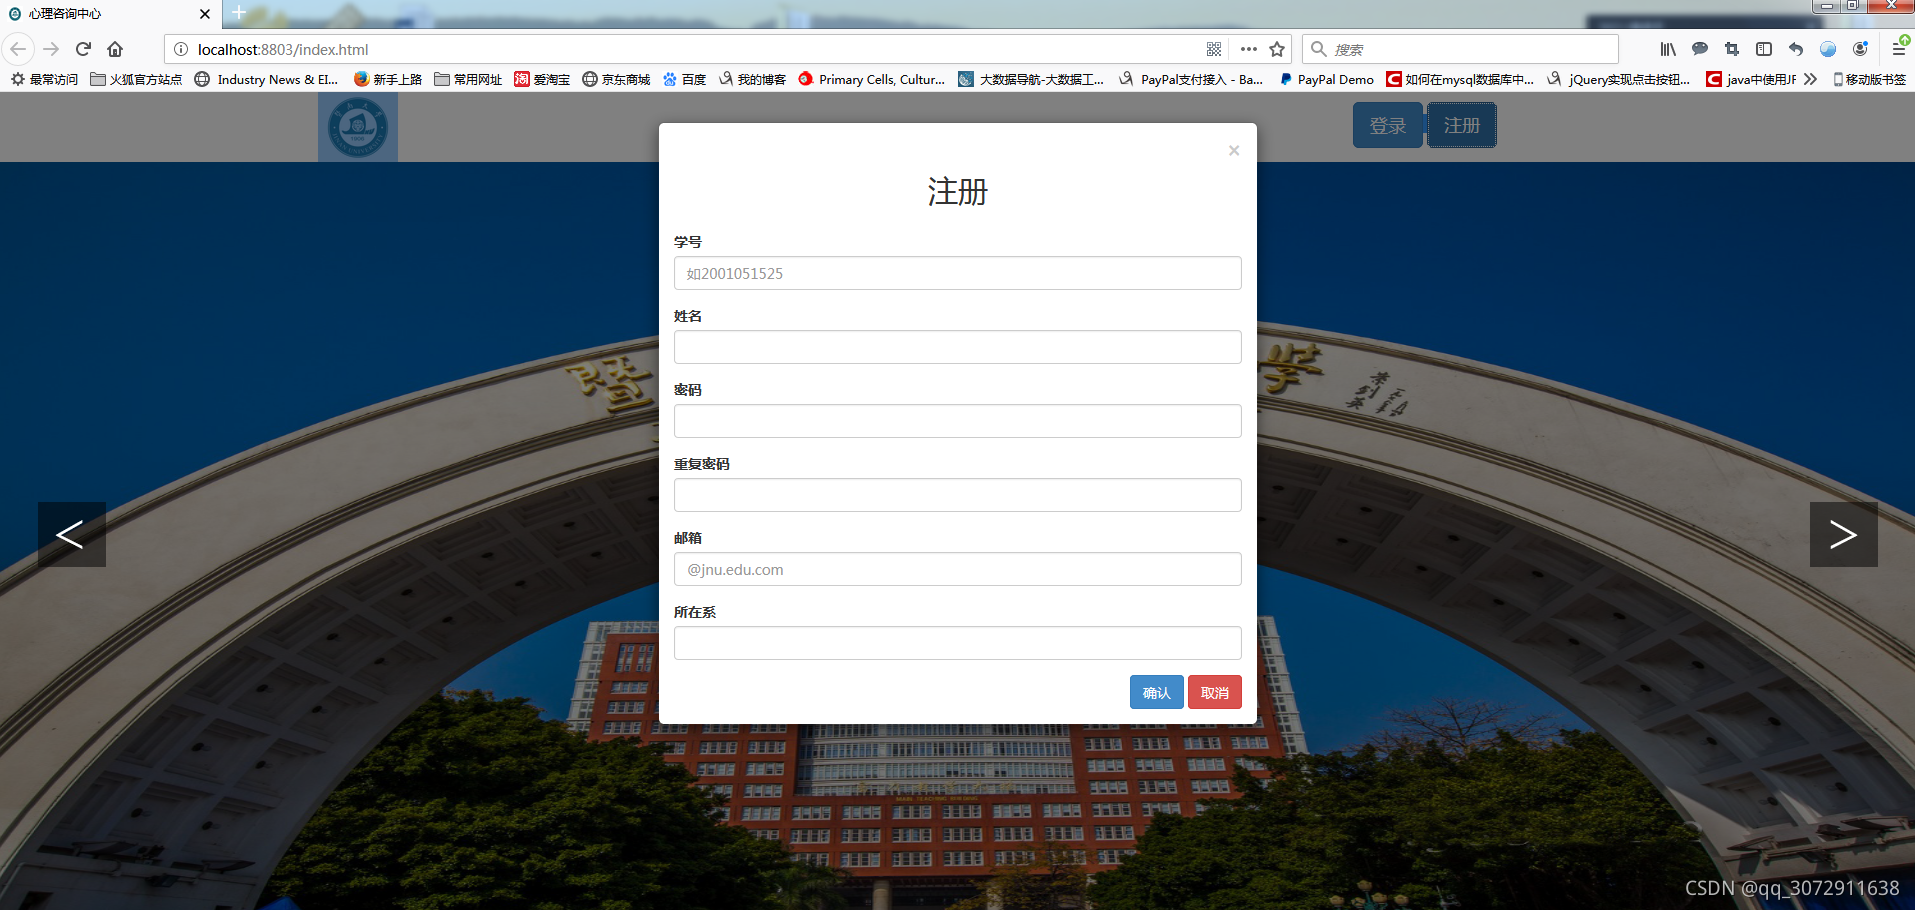Open the browser home page icon
This screenshot has height=910, width=1915.
click(x=115, y=49)
